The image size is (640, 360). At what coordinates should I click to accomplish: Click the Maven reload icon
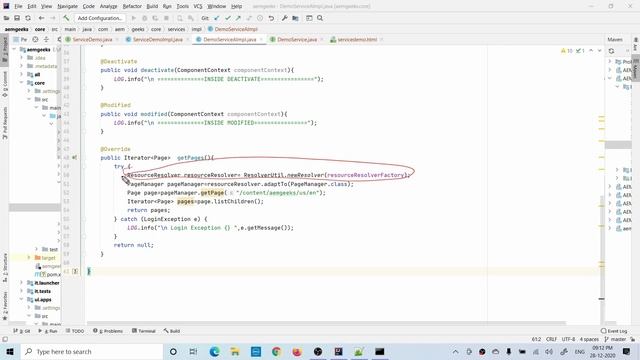tap(611, 51)
